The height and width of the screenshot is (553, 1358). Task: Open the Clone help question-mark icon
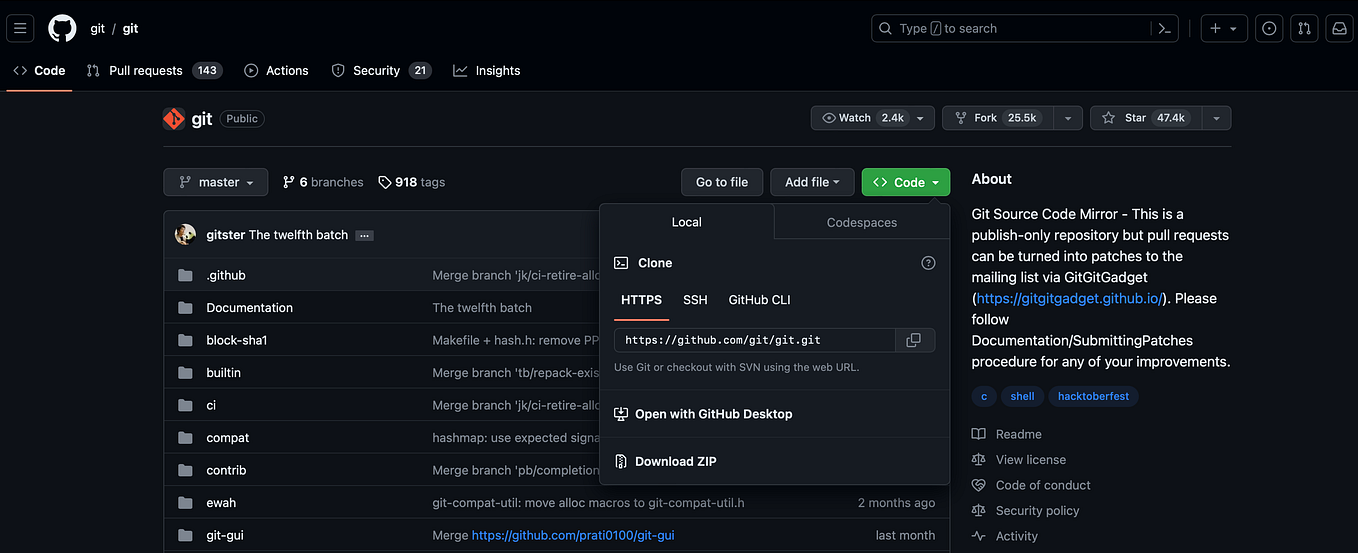(928, 263)
